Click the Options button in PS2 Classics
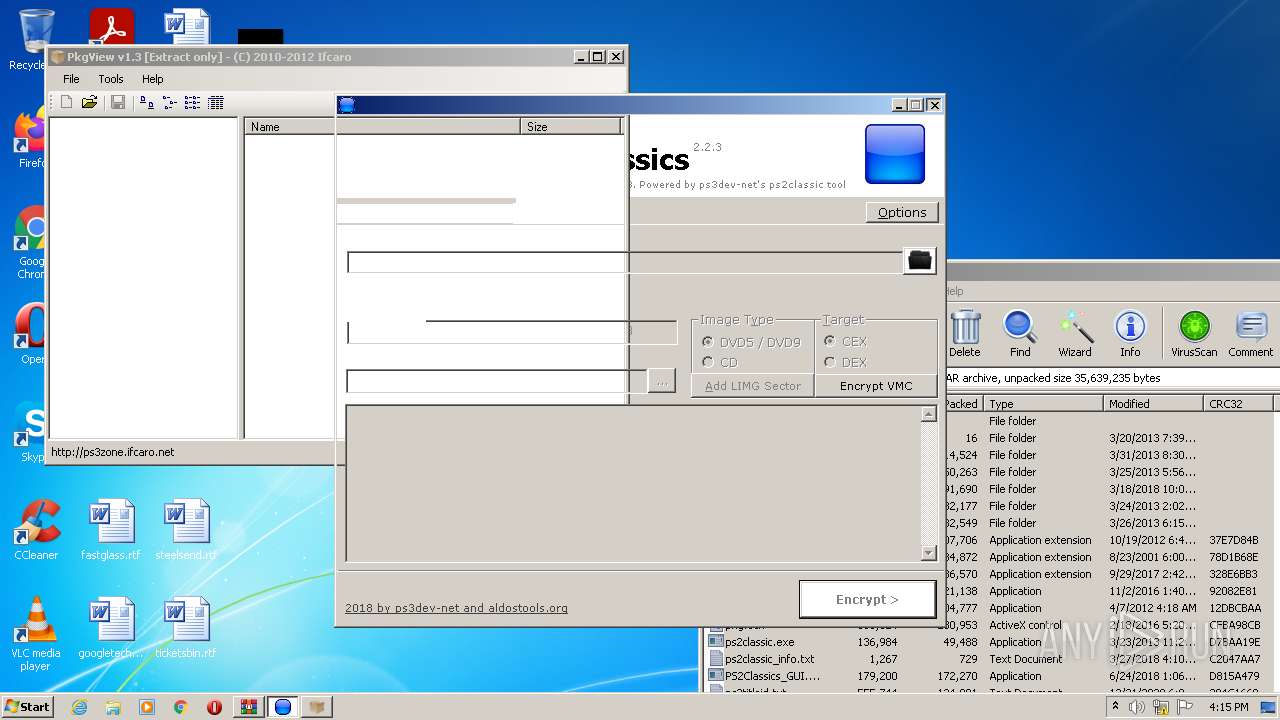Viewport: 1280px width, 720px height. coord(902,212)
